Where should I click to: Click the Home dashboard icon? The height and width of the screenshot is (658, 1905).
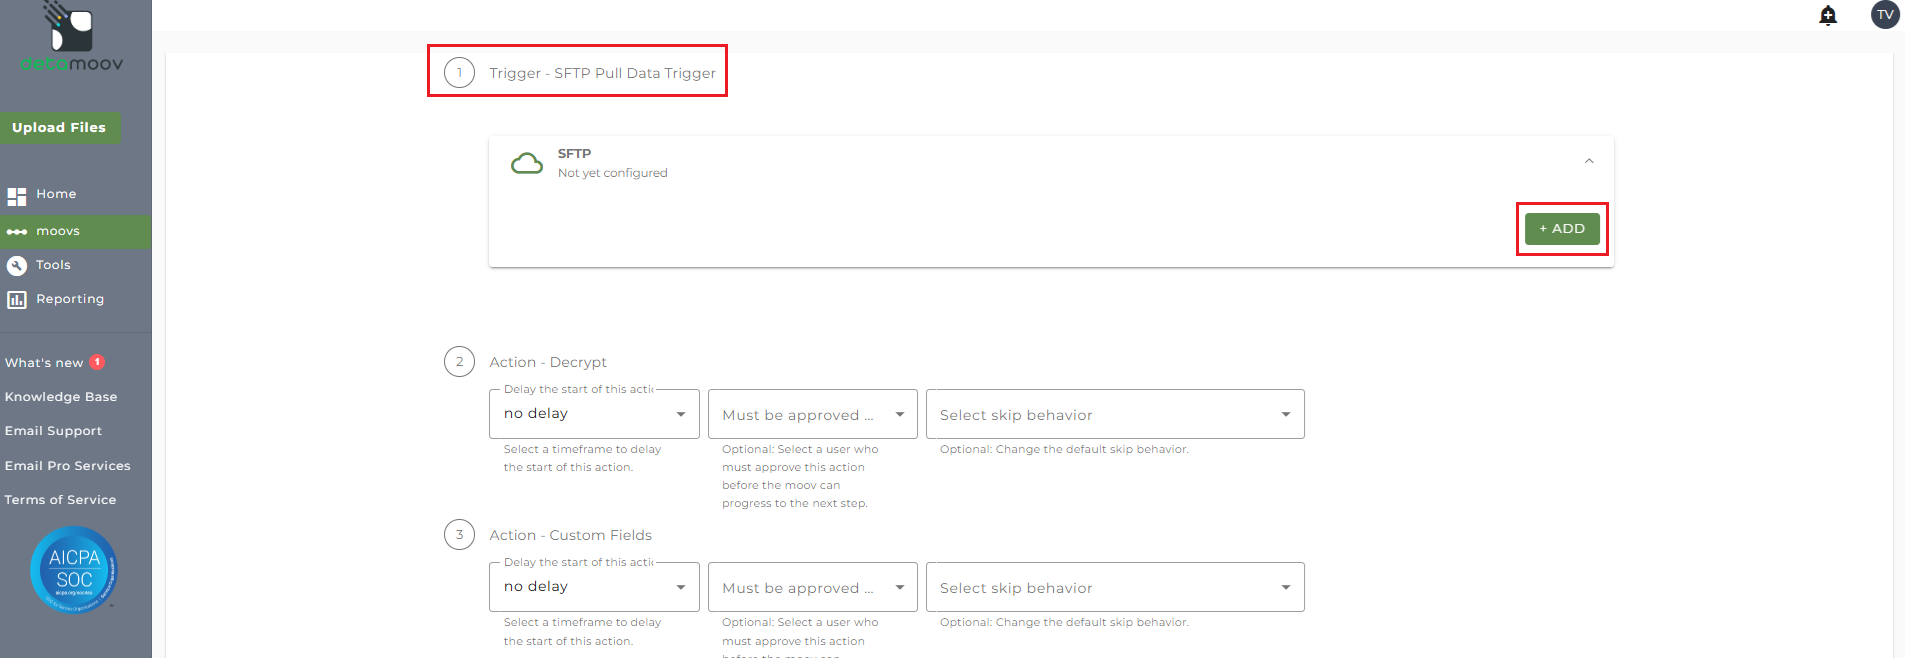click(x=17, y=196)
